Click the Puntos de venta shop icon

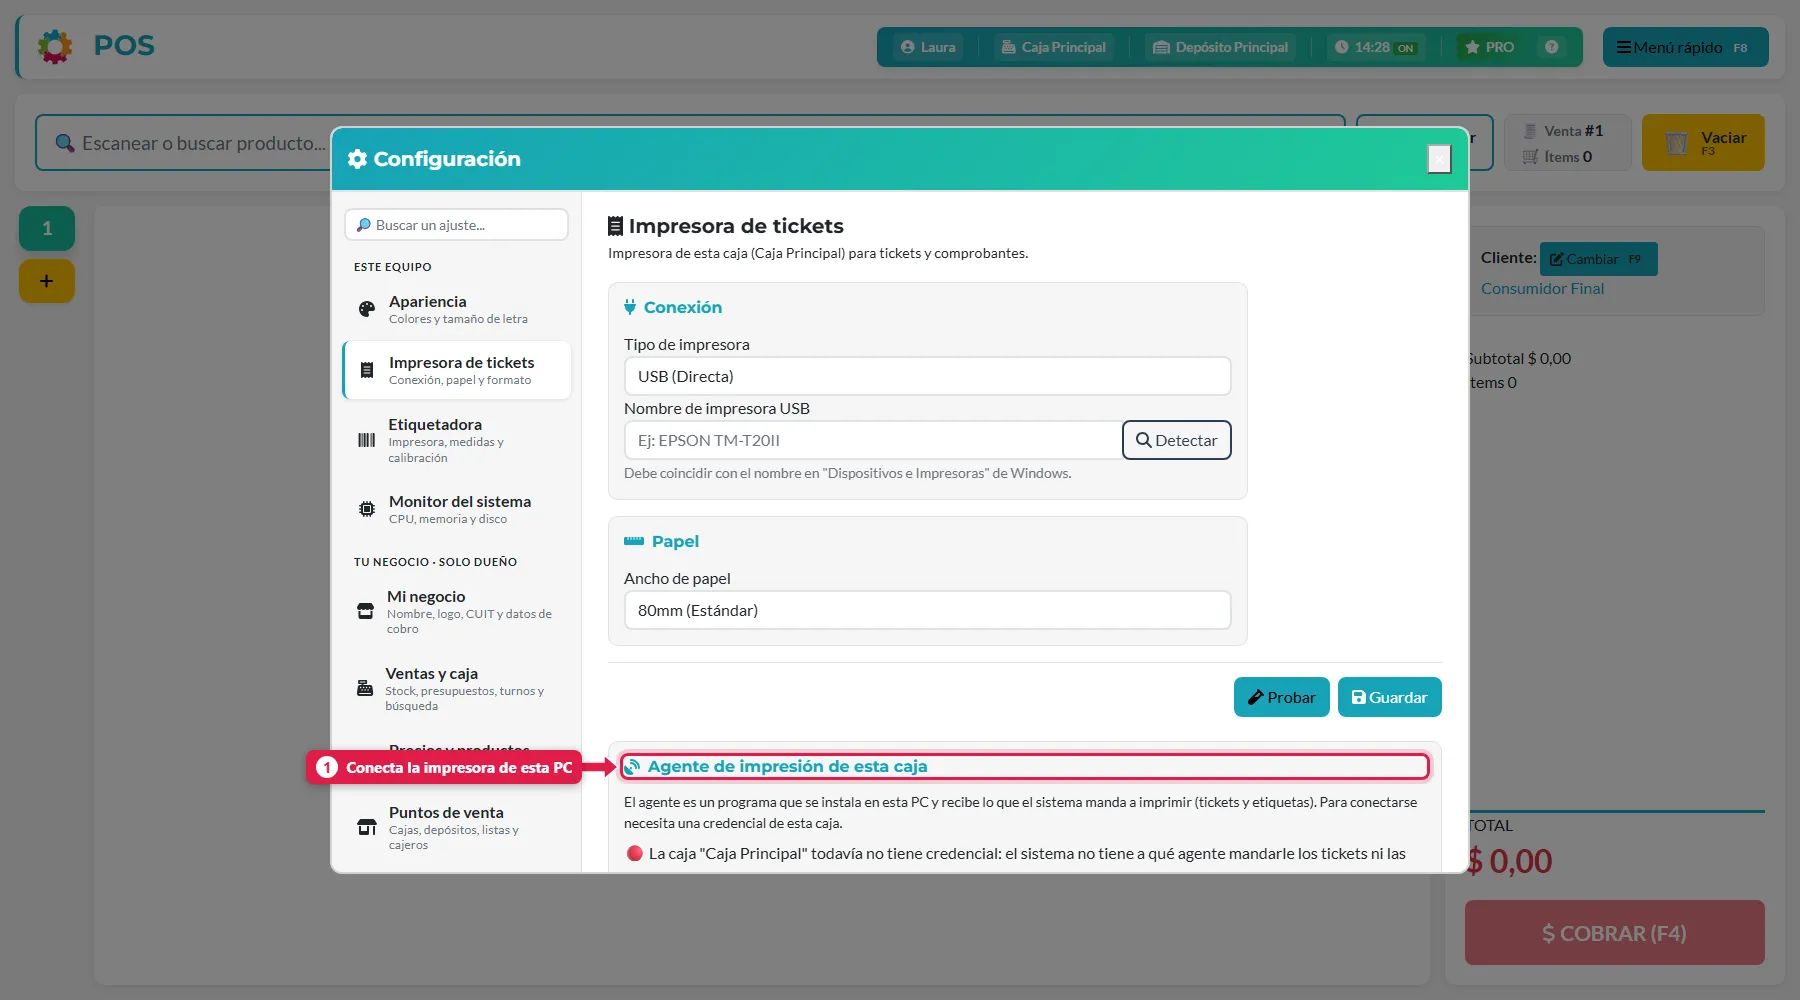[x=367, y=827]
